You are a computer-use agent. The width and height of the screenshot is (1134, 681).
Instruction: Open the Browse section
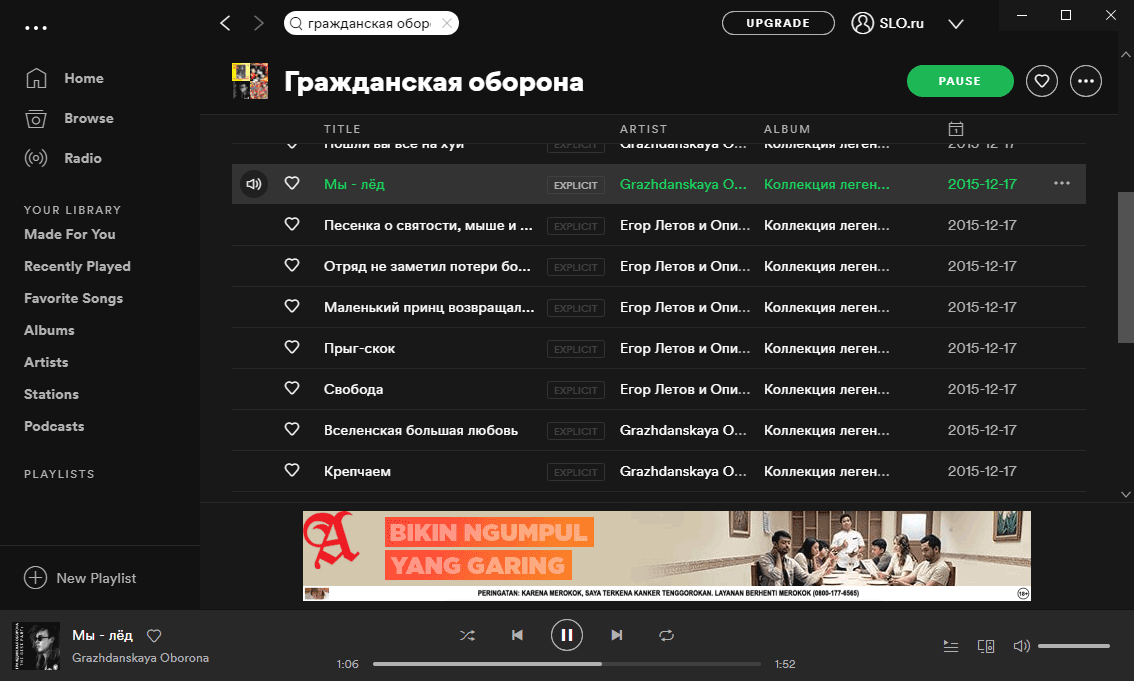pos(69,118)
